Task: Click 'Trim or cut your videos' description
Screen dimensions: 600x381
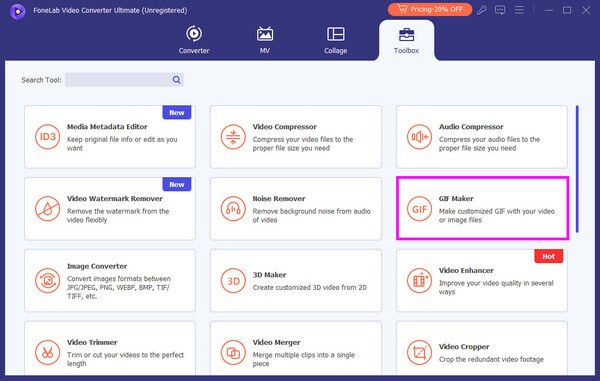Action: [x=126, y=359]
